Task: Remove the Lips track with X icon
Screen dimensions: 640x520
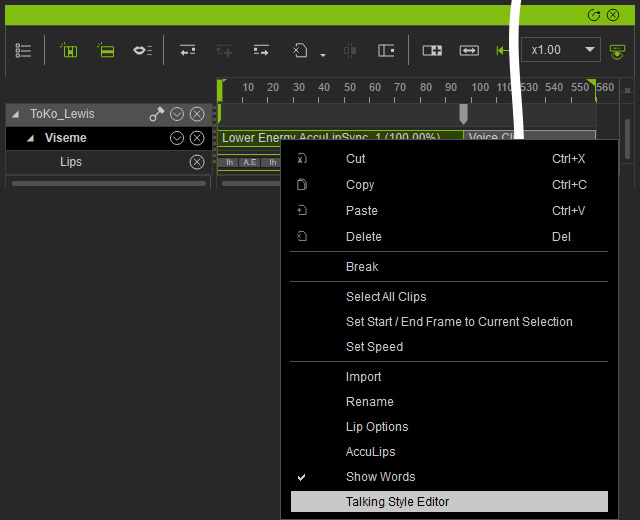Action: (197, 162)
